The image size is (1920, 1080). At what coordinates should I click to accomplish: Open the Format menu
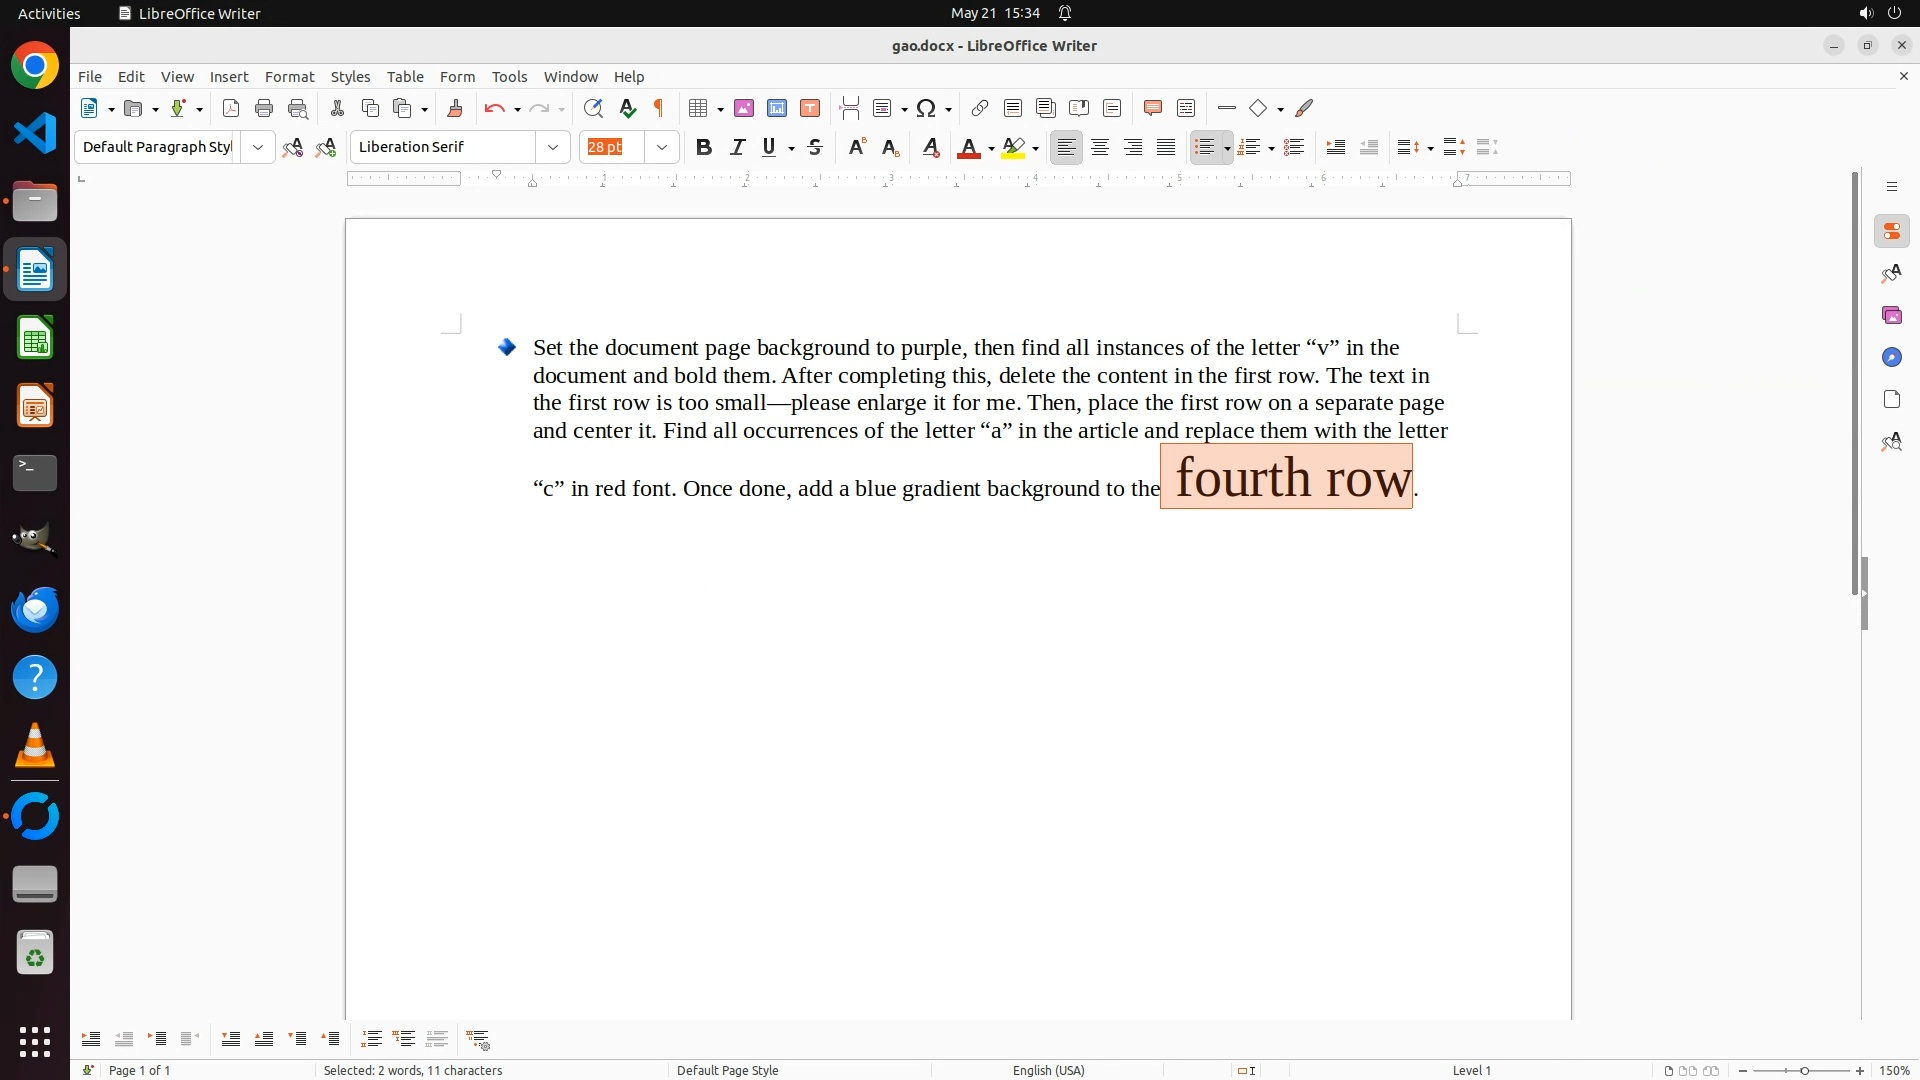click(x=289, y=77)
